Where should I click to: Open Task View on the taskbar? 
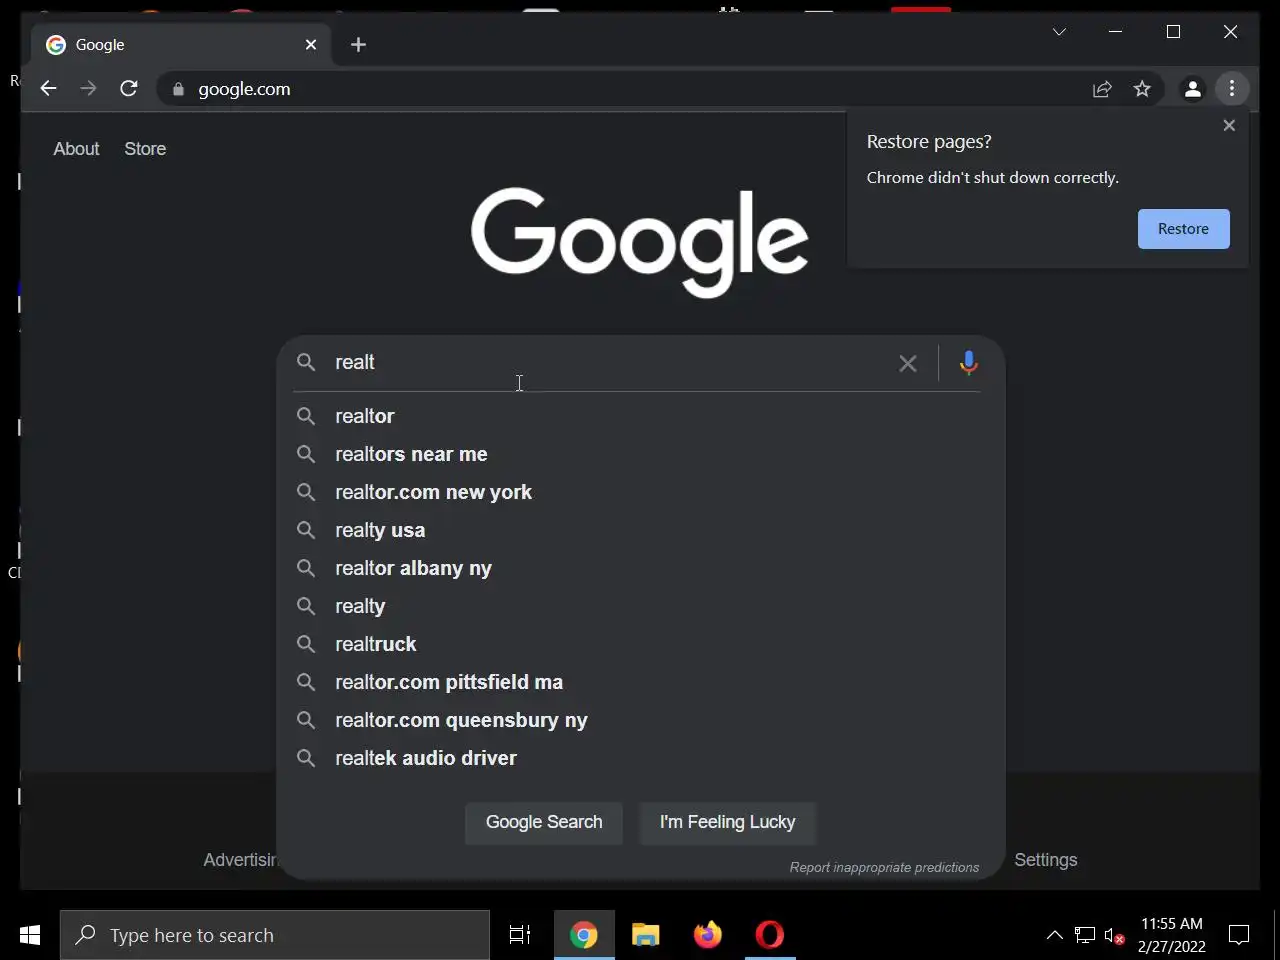tap(520, 935)
